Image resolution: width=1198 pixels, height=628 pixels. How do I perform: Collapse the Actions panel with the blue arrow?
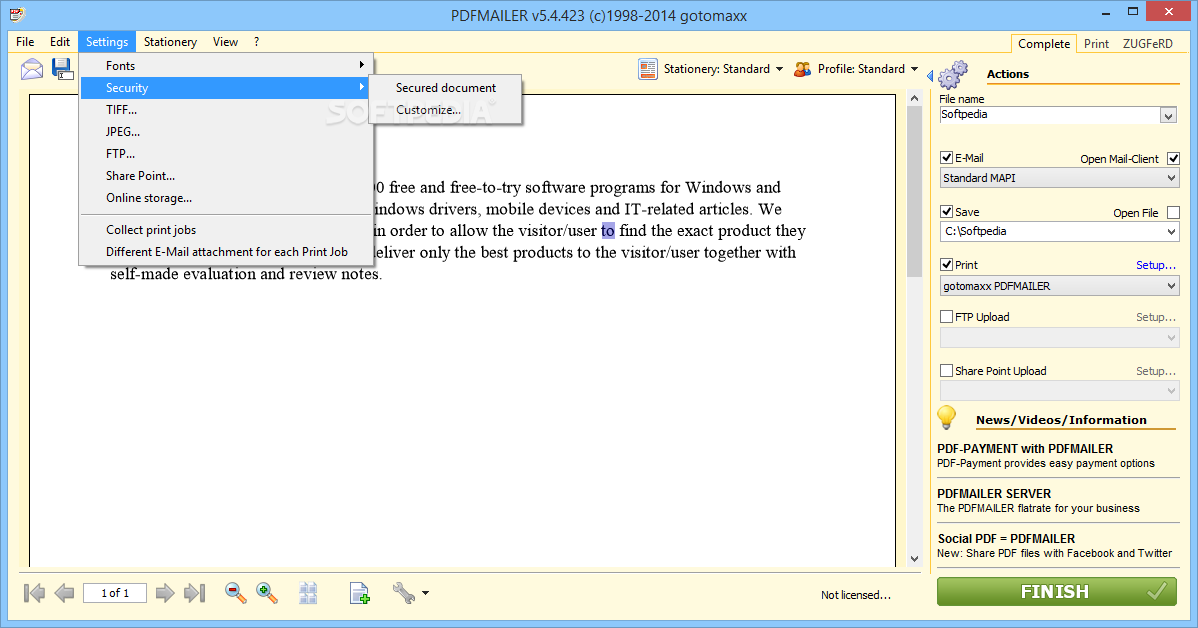pos(930,76)
